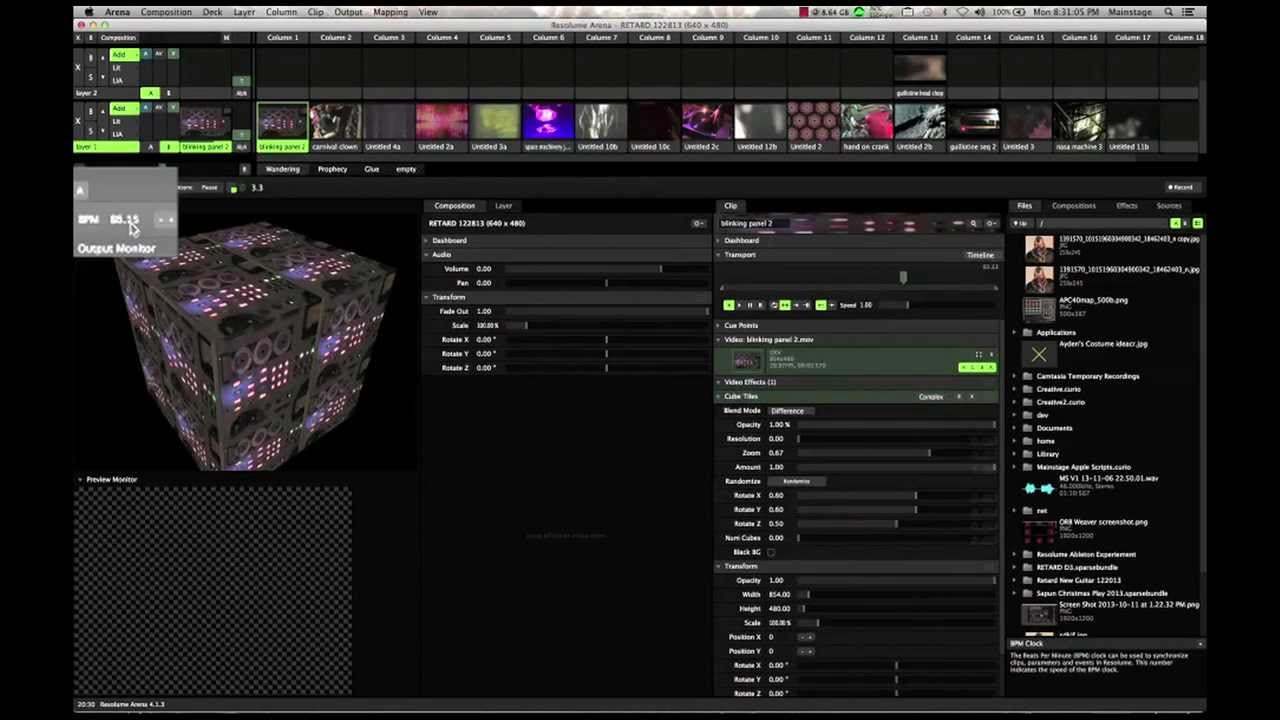Collapse the Cube Tiles effect
1280x720 pixels.
pos(719,397)
